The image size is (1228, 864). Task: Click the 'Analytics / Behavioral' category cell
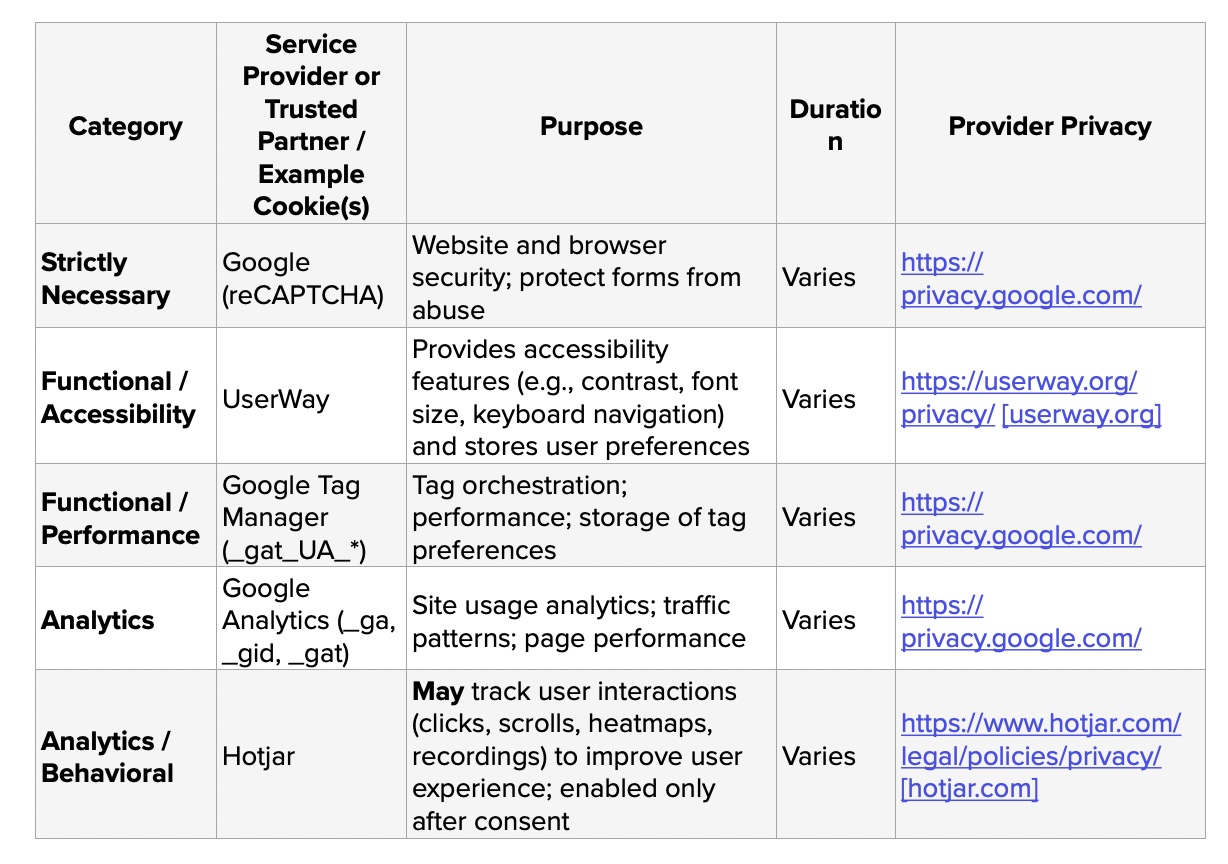107,757
